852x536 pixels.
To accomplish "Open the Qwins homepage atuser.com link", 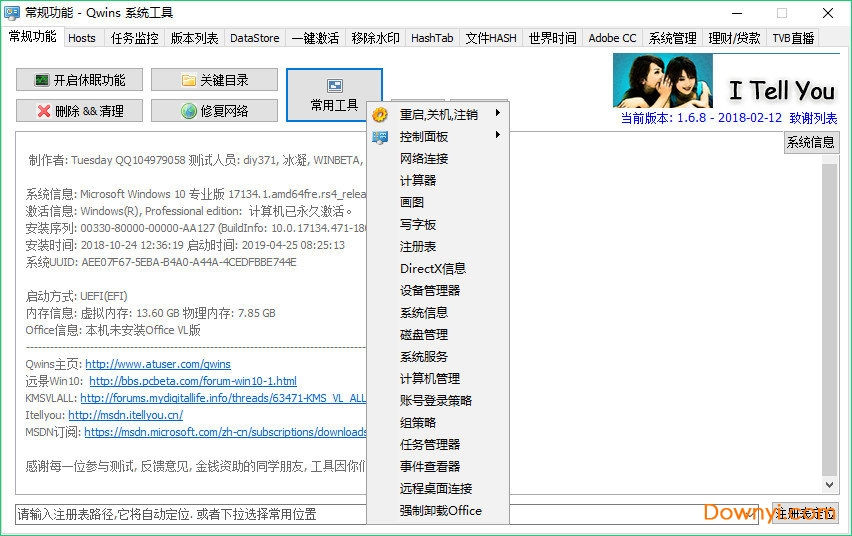I will (x=158, y=364).
